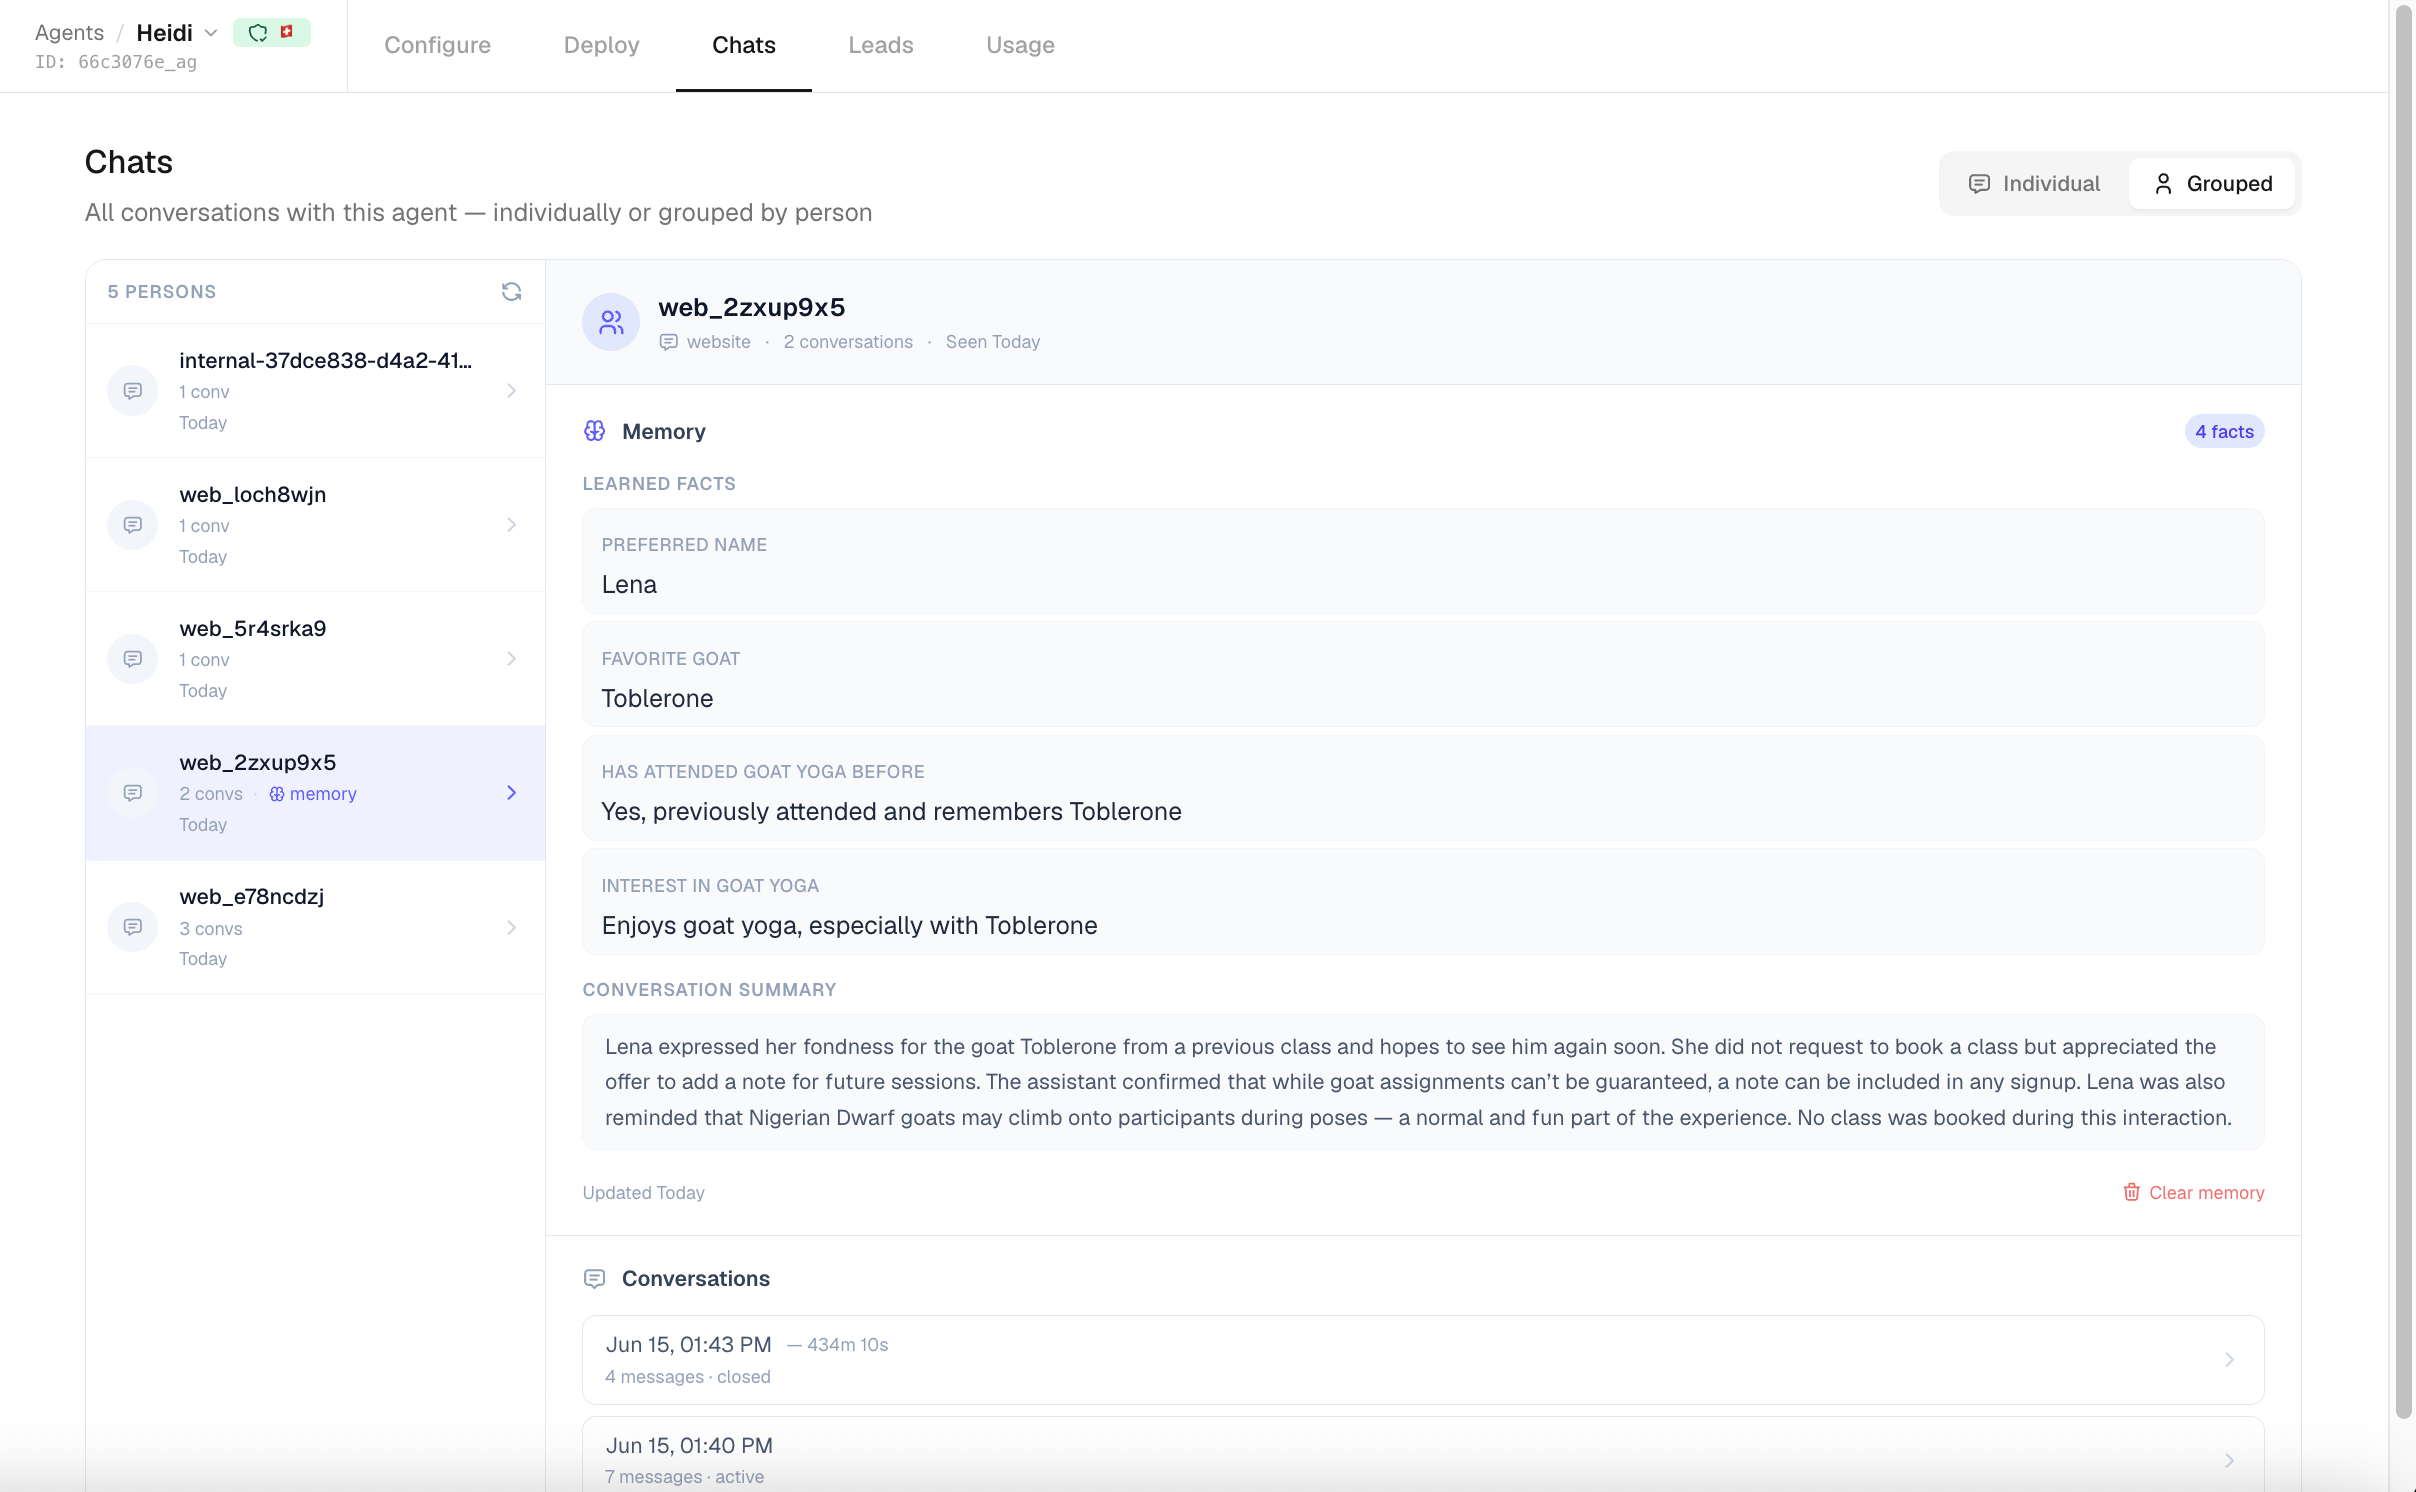Click the Favorite Goat fact Toblerone
The image size is (2416, 1492).
point(1423,675)
